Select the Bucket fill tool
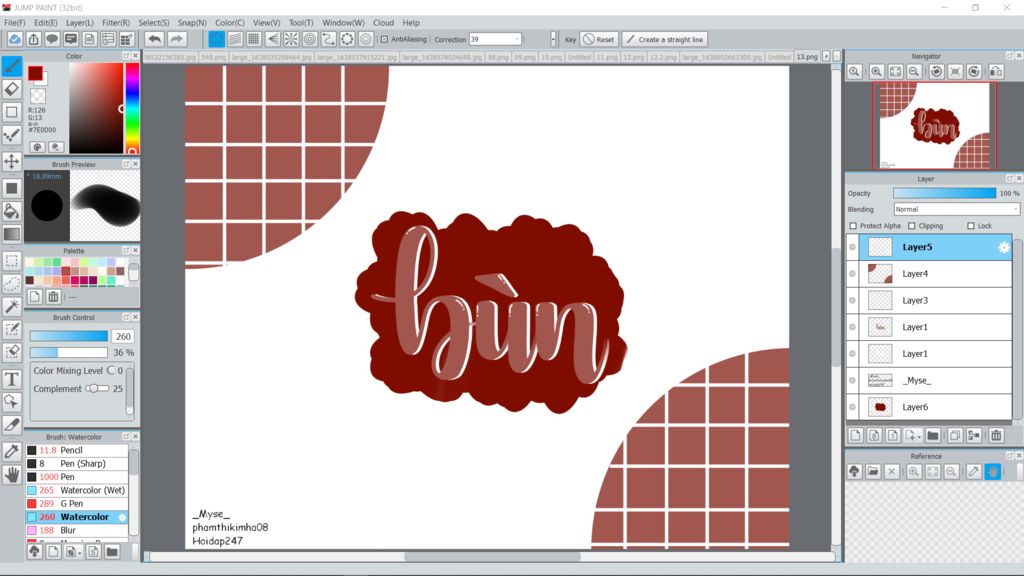 [12, 211]
